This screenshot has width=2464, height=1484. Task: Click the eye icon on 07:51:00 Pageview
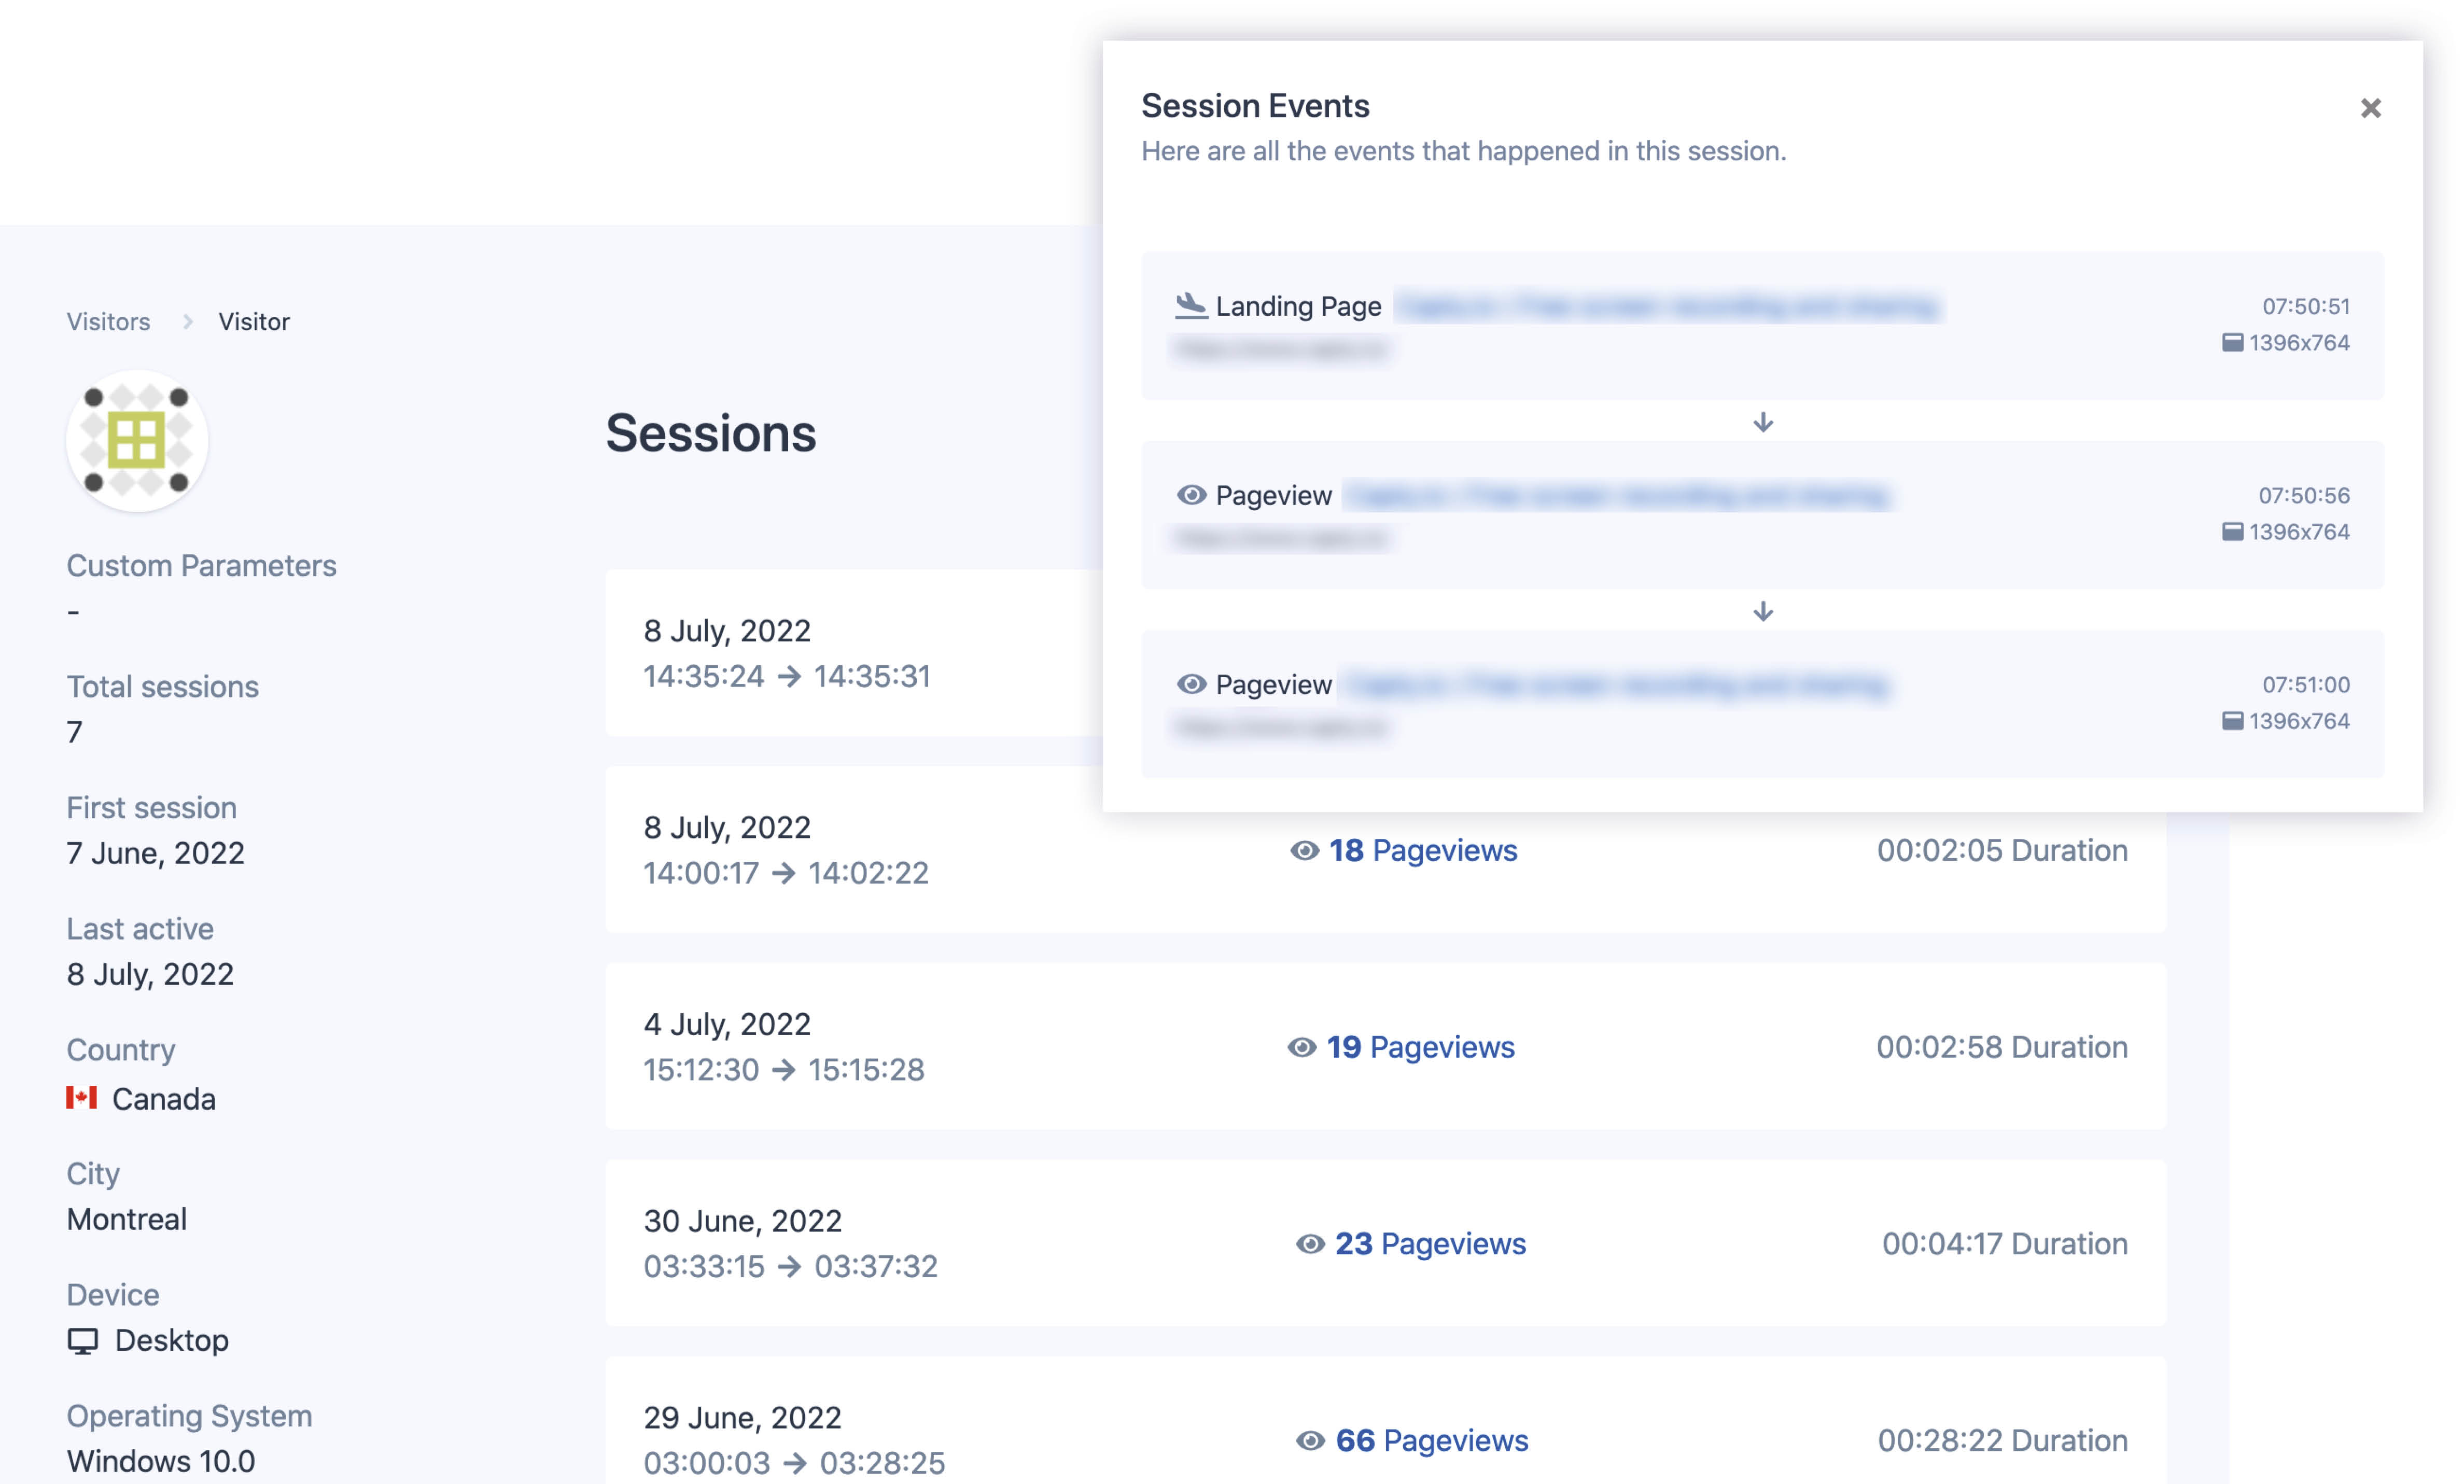pyautogui.click(x=1191, y=684)
